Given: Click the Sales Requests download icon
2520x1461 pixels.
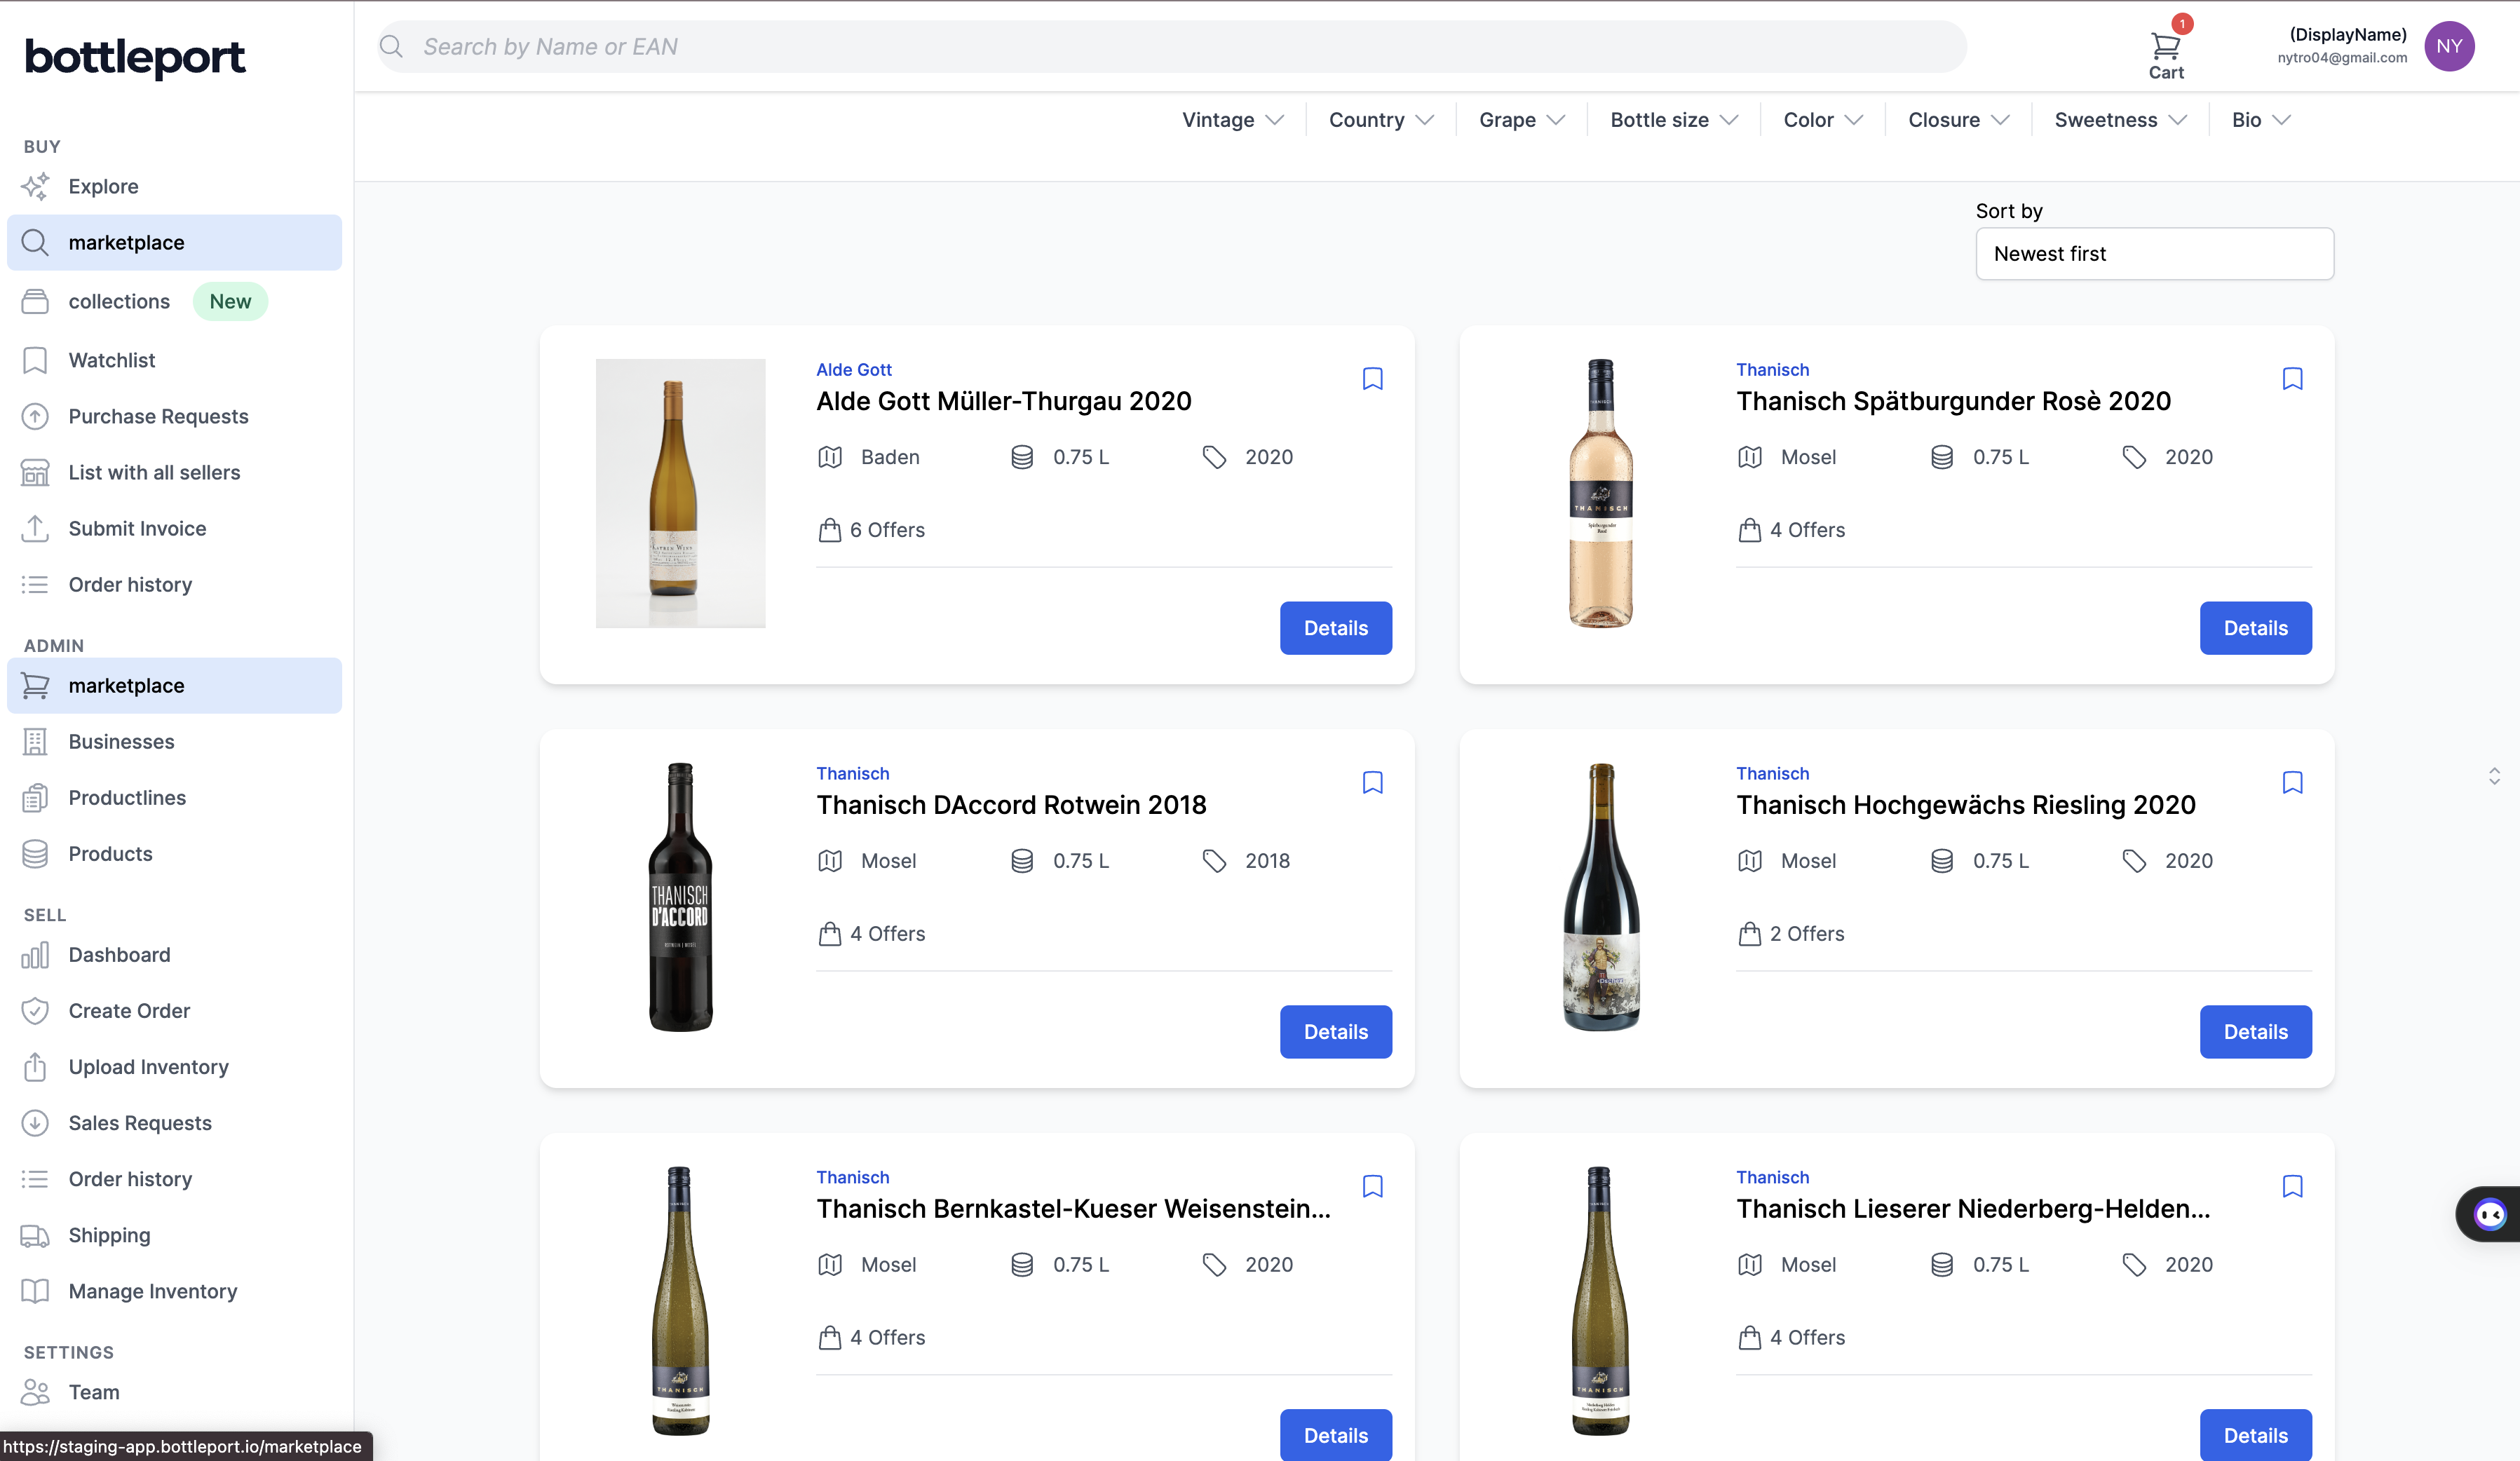Looking at the screenshot, I should 35,1123.
